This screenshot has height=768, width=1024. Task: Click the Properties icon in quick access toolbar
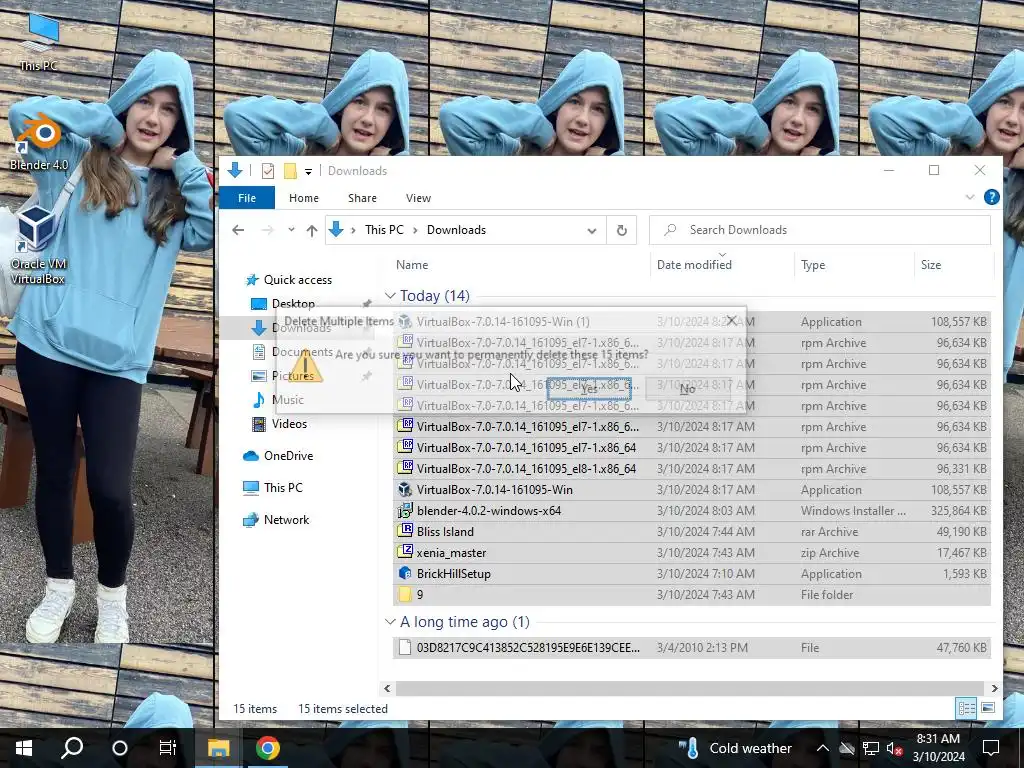click(268, 171)
